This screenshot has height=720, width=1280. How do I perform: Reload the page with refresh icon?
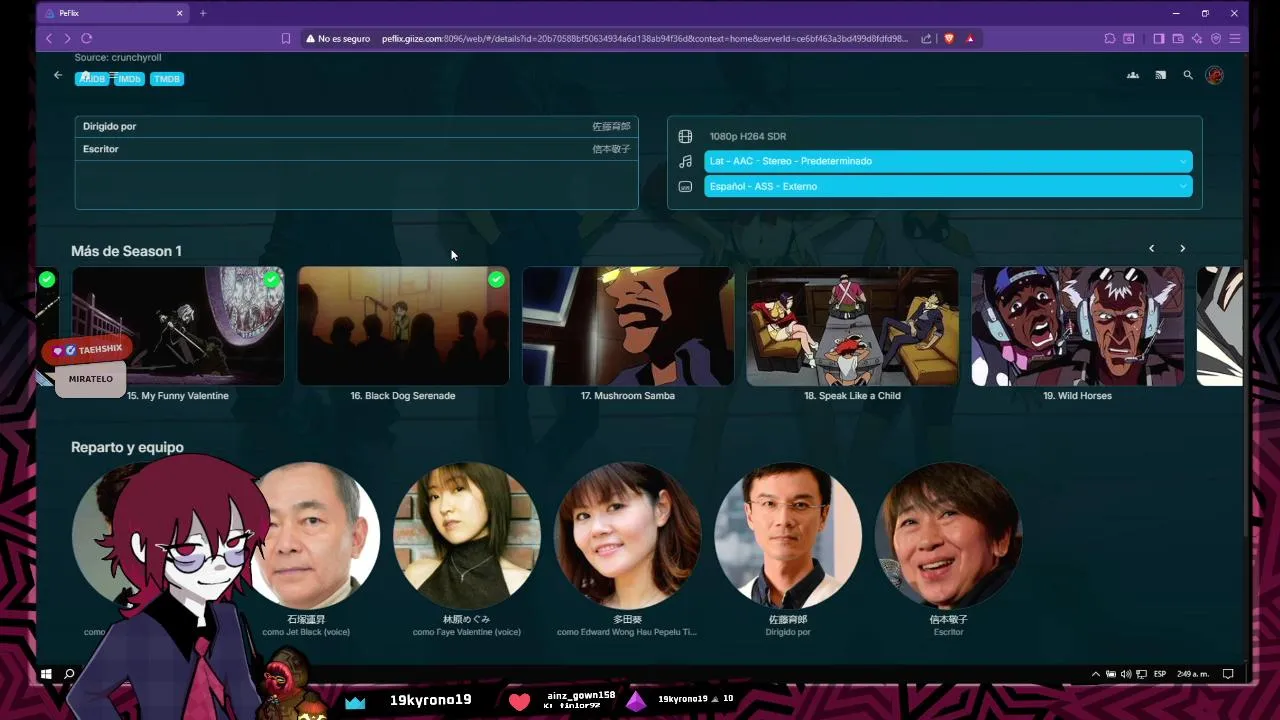[87, 38]
